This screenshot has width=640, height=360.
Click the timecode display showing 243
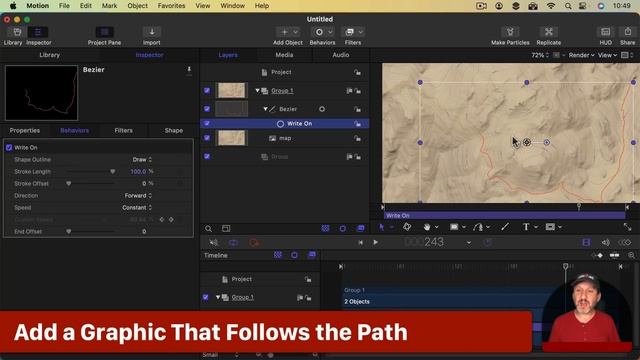point(424,242)
